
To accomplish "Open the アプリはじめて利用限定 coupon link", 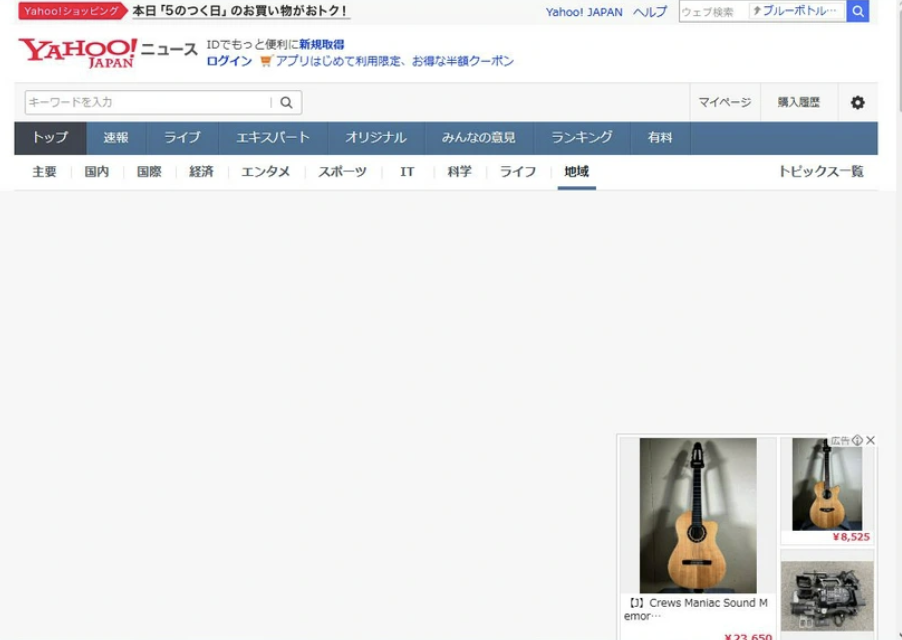I will click(x=394, y=60).
